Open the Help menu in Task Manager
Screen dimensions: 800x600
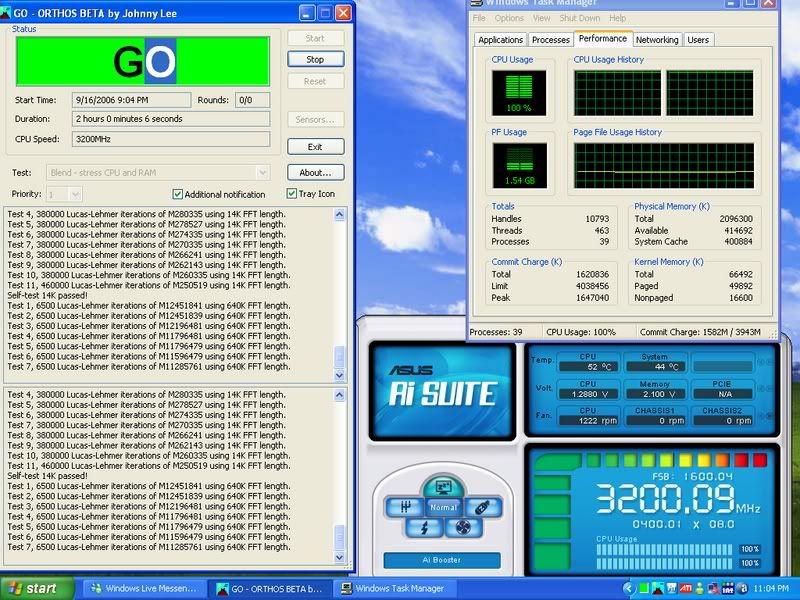pos(617,18)
